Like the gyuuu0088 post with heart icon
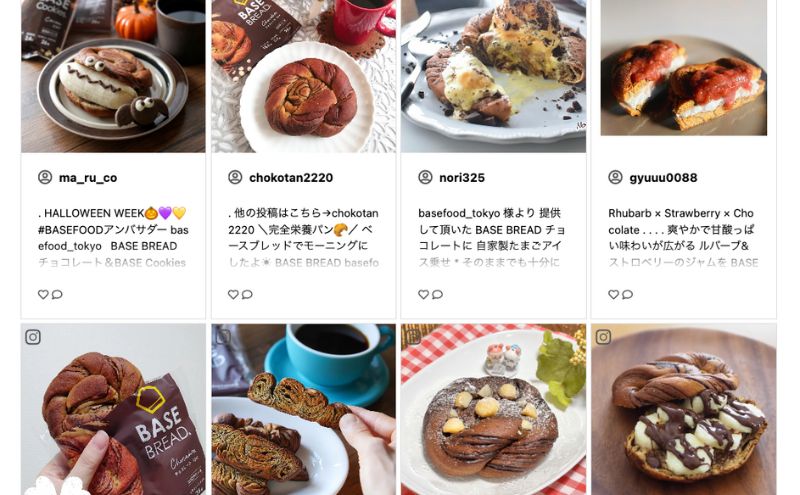Viewport: 800px width, 495px height. click(x=614, y=294)
